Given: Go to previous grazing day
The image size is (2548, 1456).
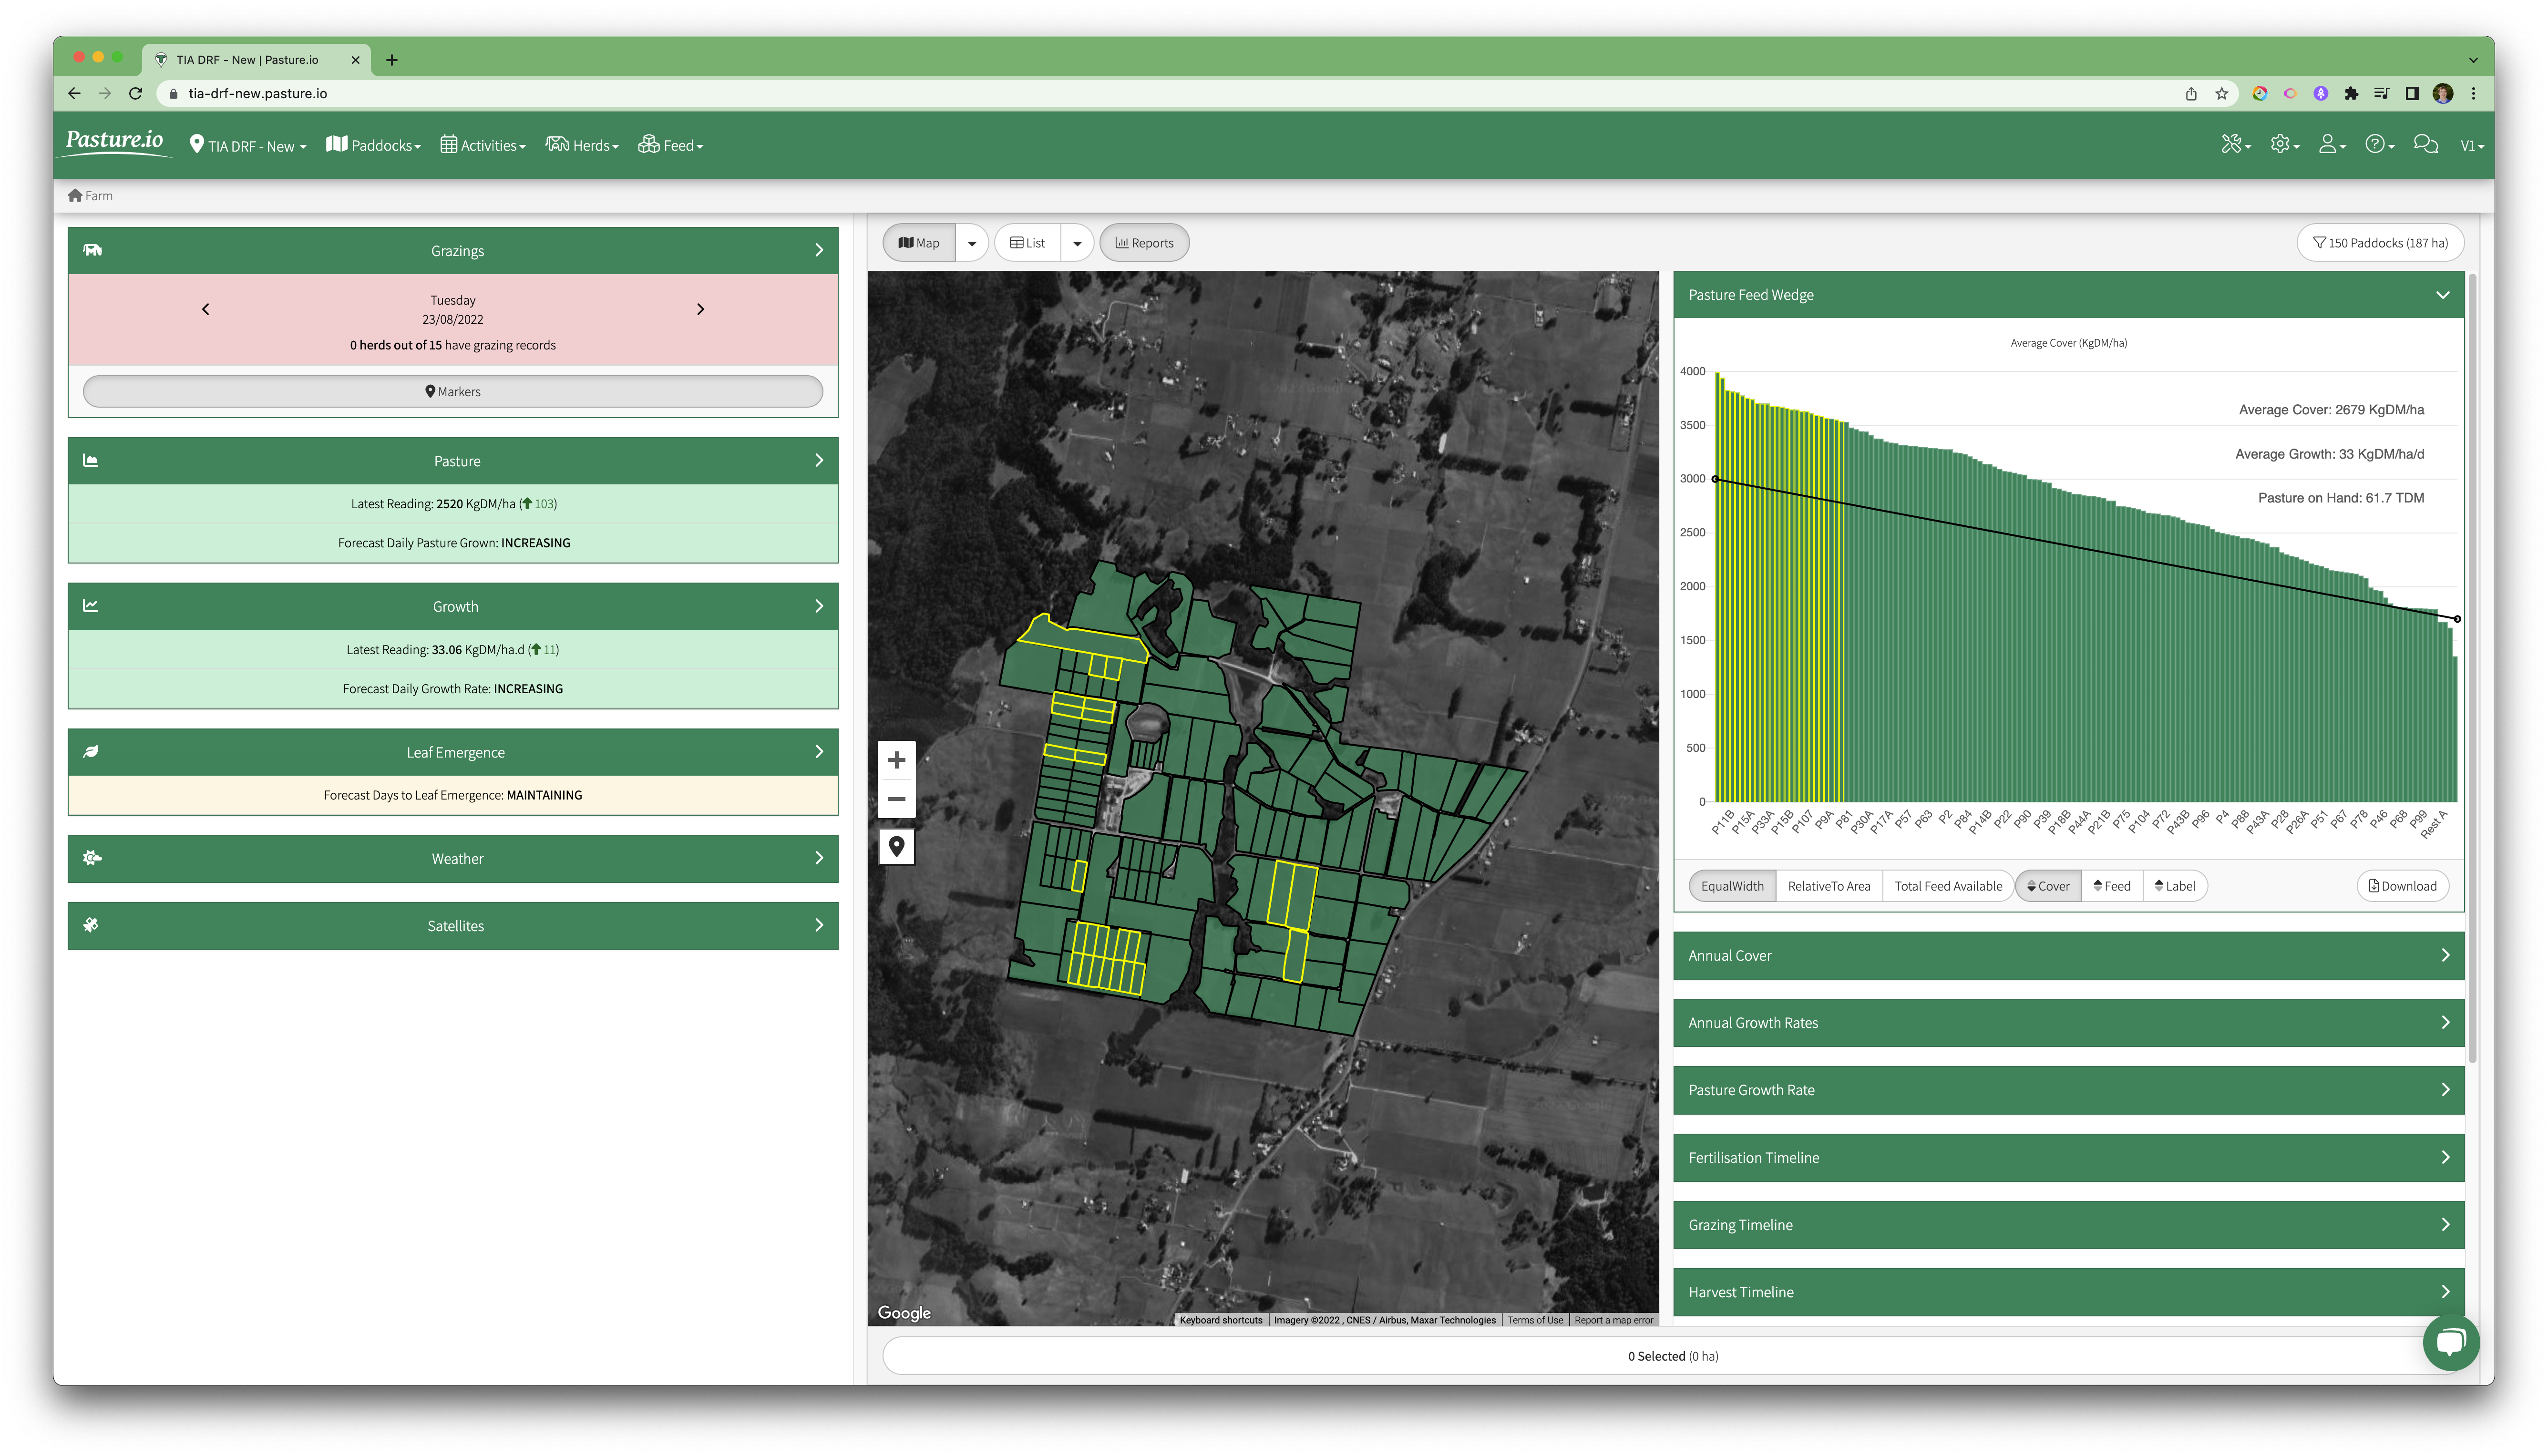Looking at the screenshot, I should (206, 309).
